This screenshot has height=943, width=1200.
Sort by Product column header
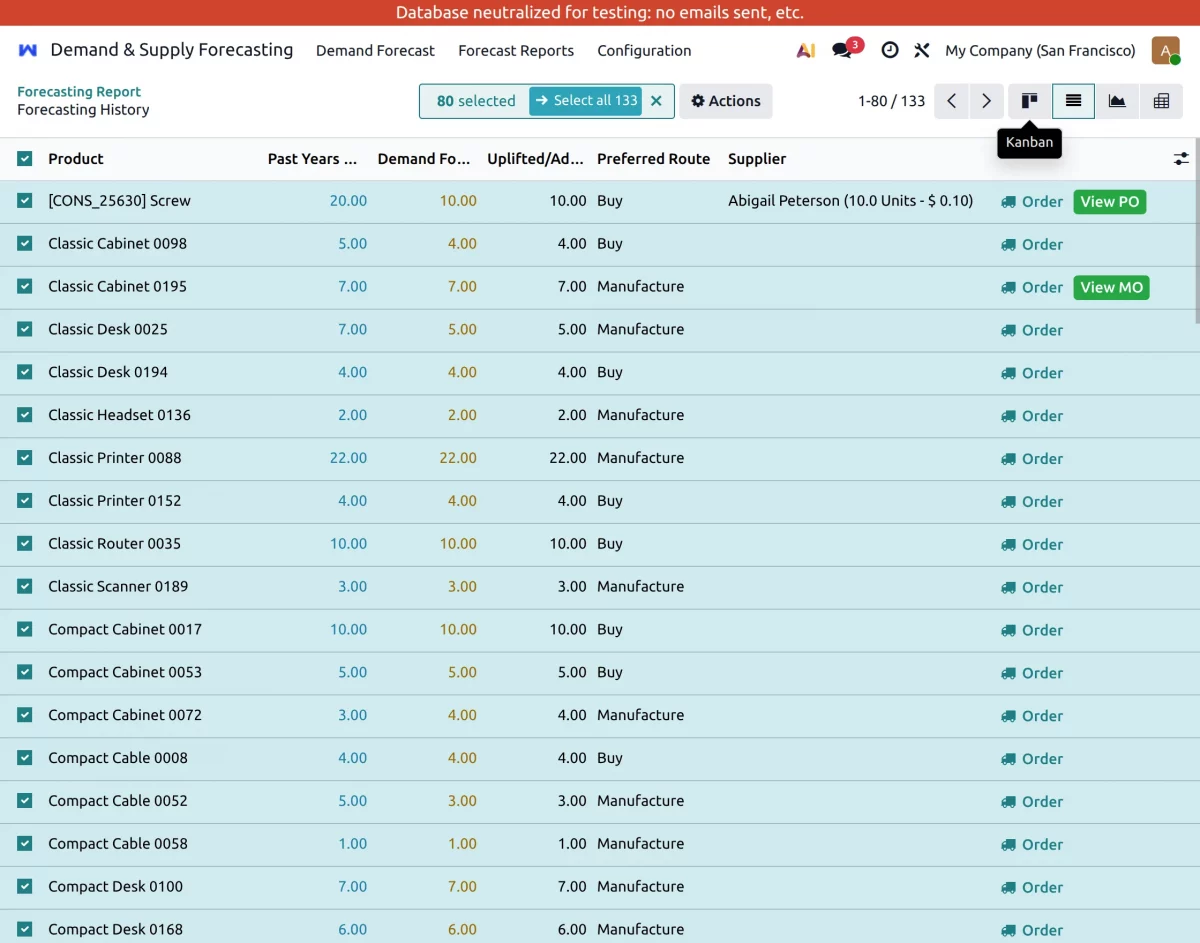click(x=76, y=159)
